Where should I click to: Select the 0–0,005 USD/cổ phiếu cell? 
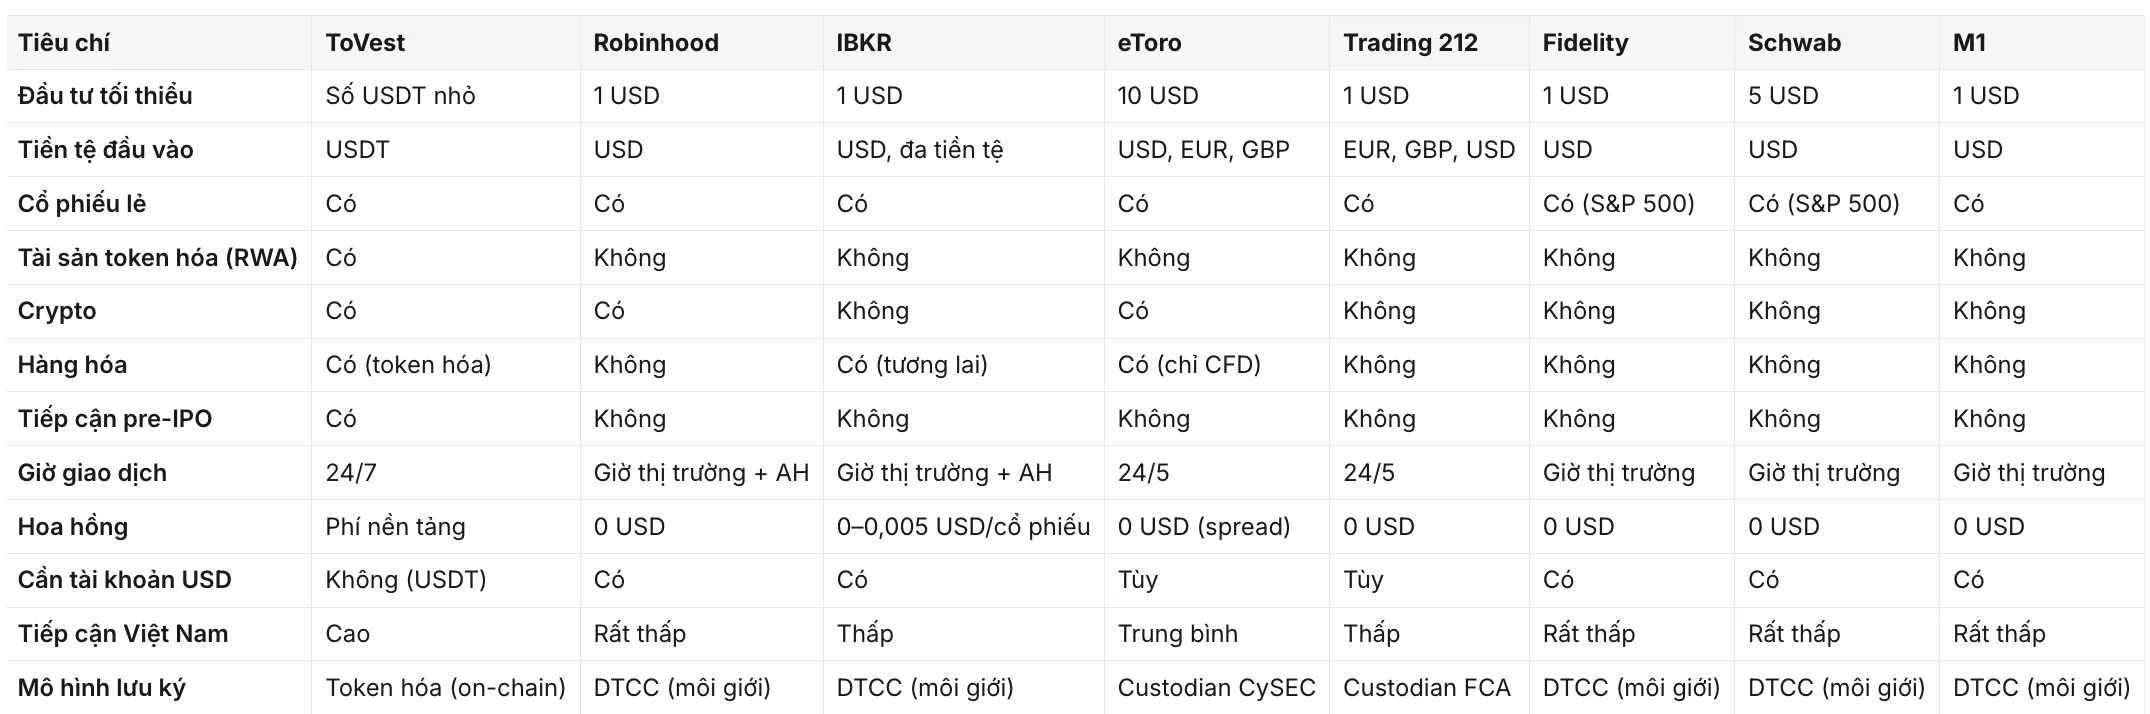(x=963, y=527)
